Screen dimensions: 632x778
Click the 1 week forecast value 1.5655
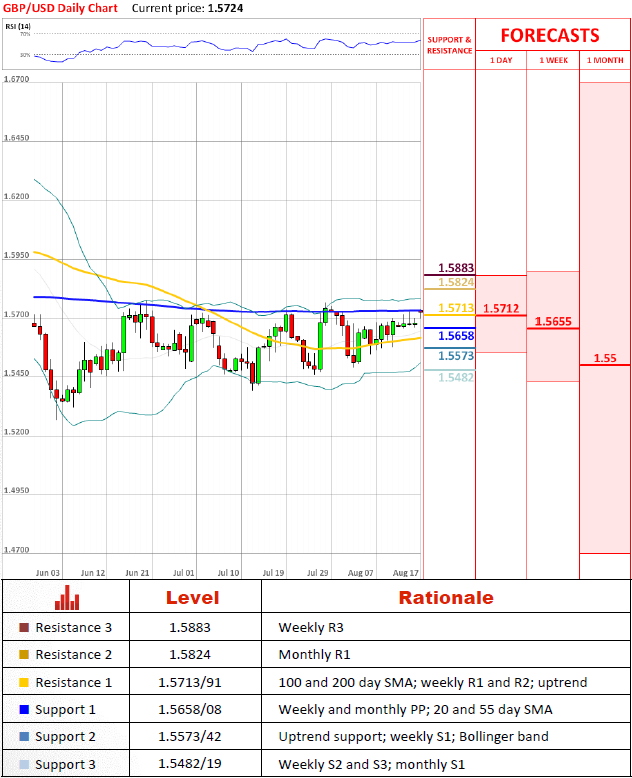click(553, 322)
